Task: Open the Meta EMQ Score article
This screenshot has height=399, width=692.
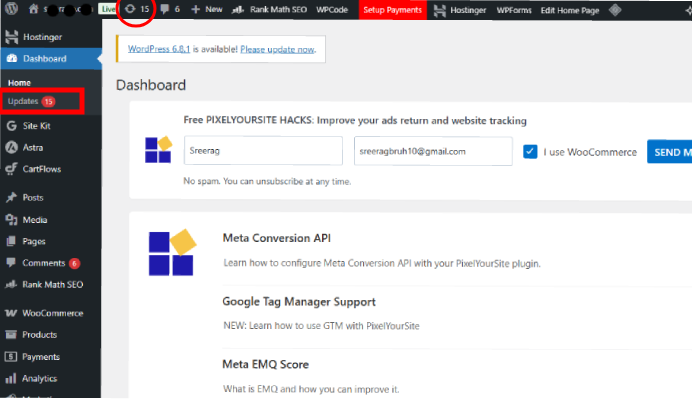Action: point(265,365)
